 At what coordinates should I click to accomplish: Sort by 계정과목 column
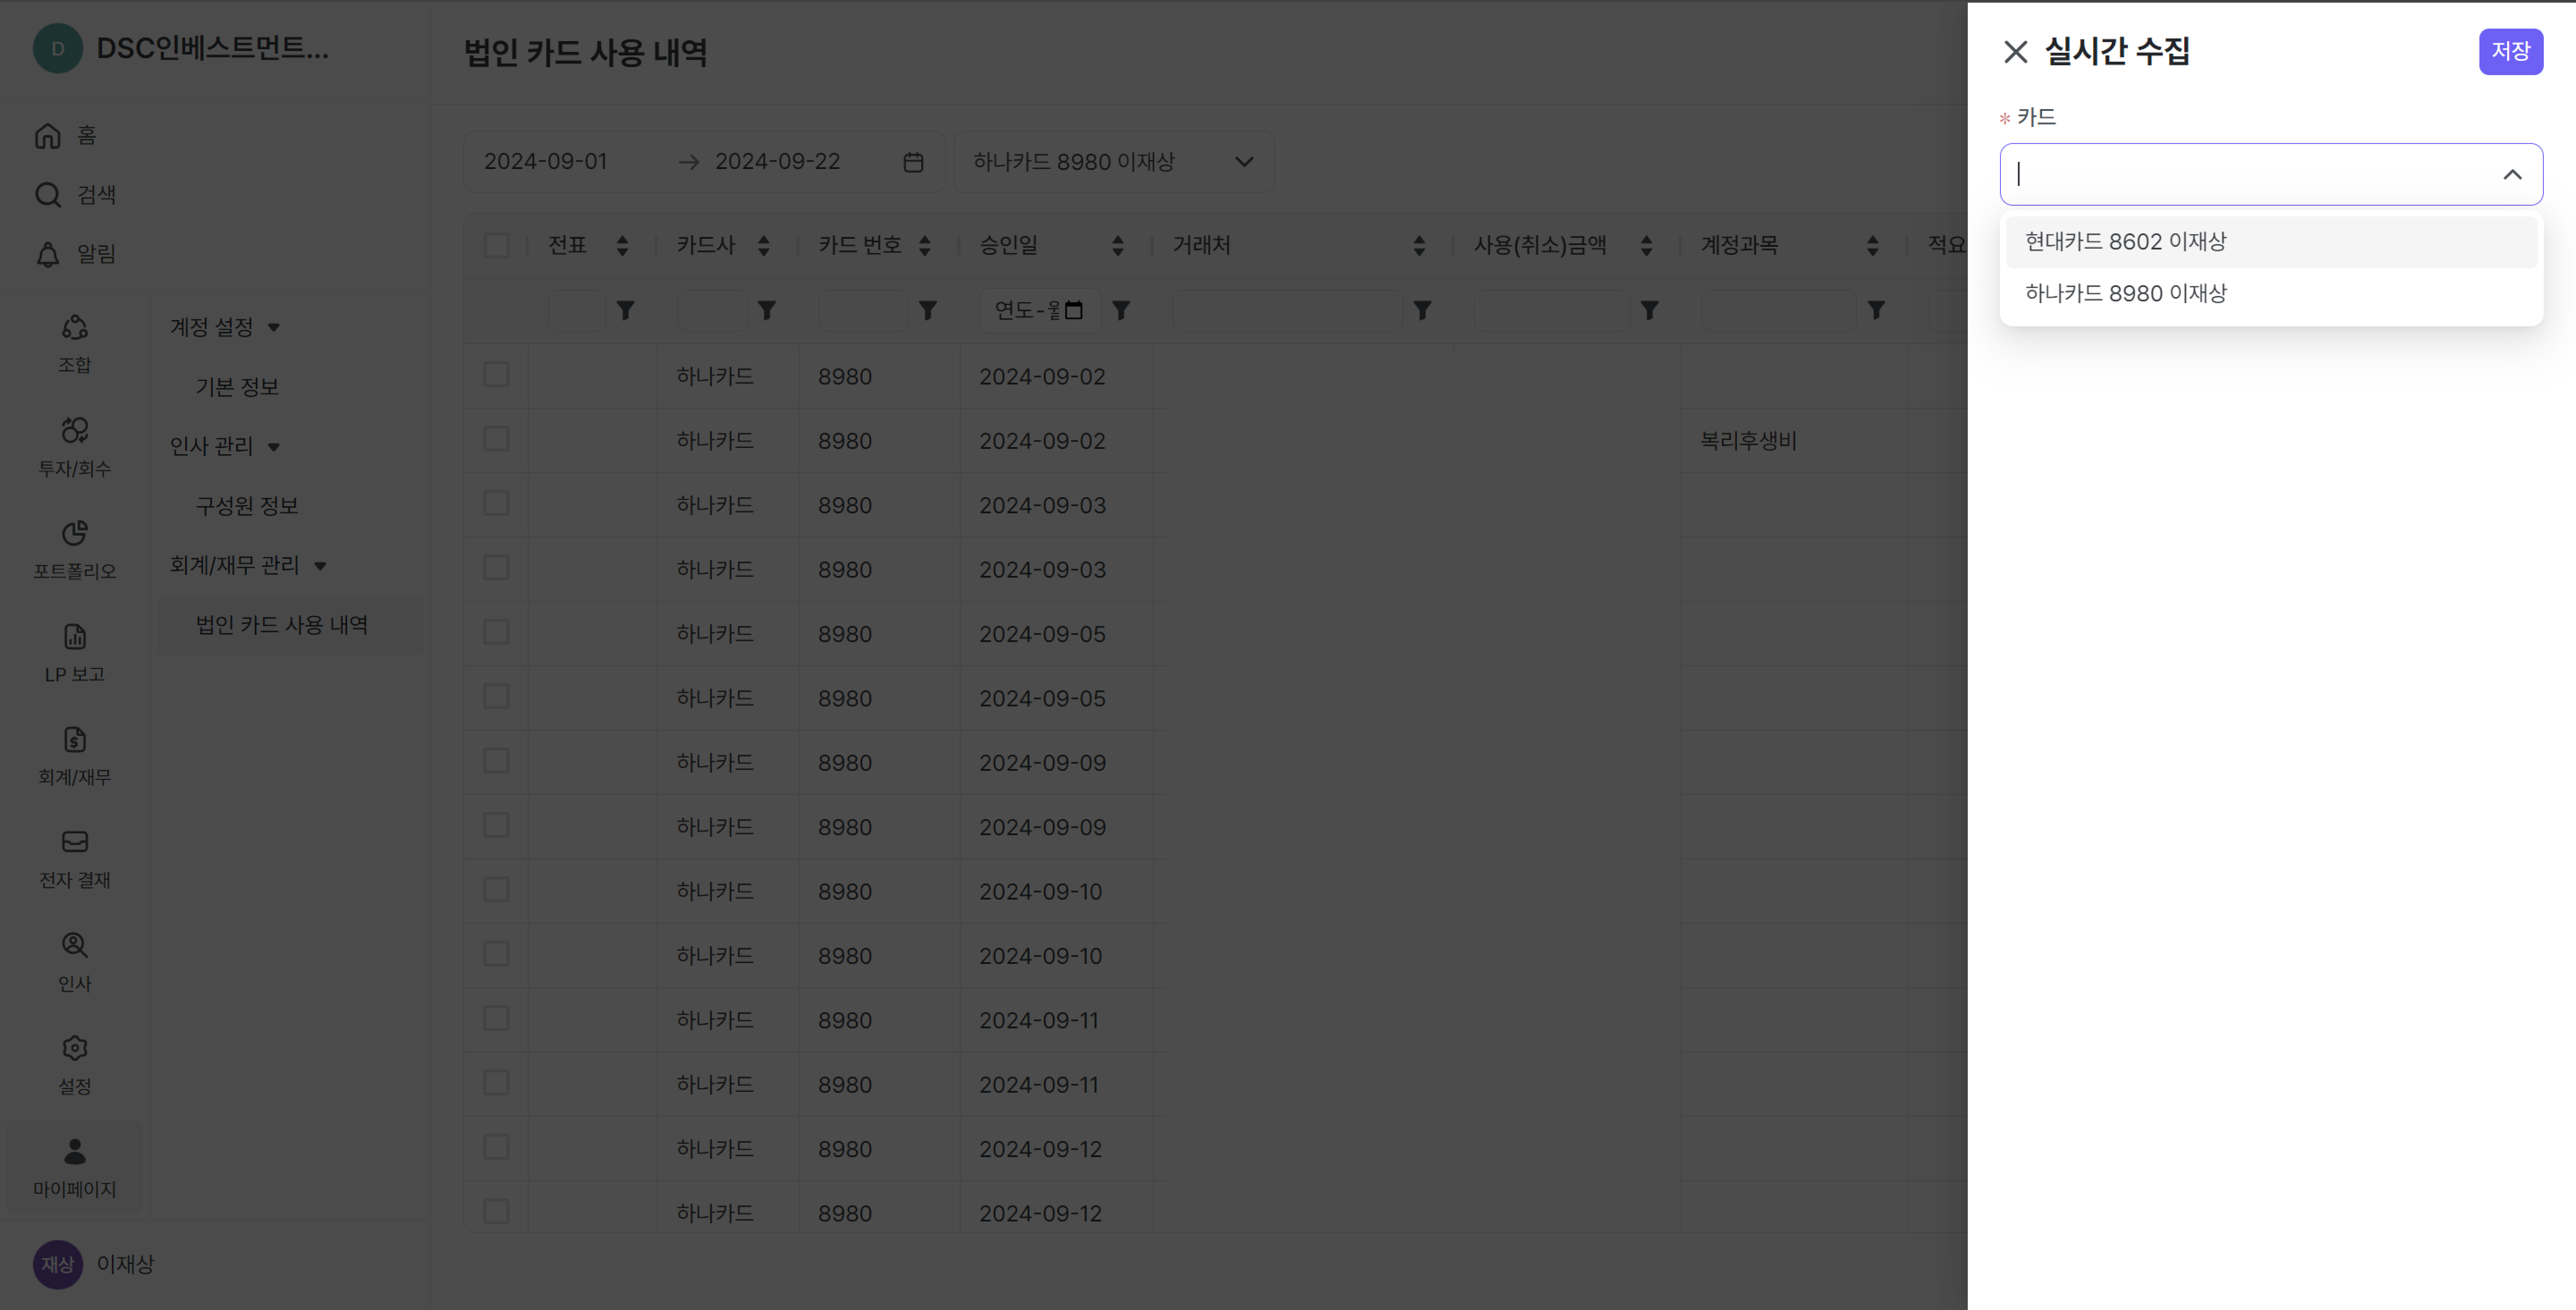(x=1872, y=245)
